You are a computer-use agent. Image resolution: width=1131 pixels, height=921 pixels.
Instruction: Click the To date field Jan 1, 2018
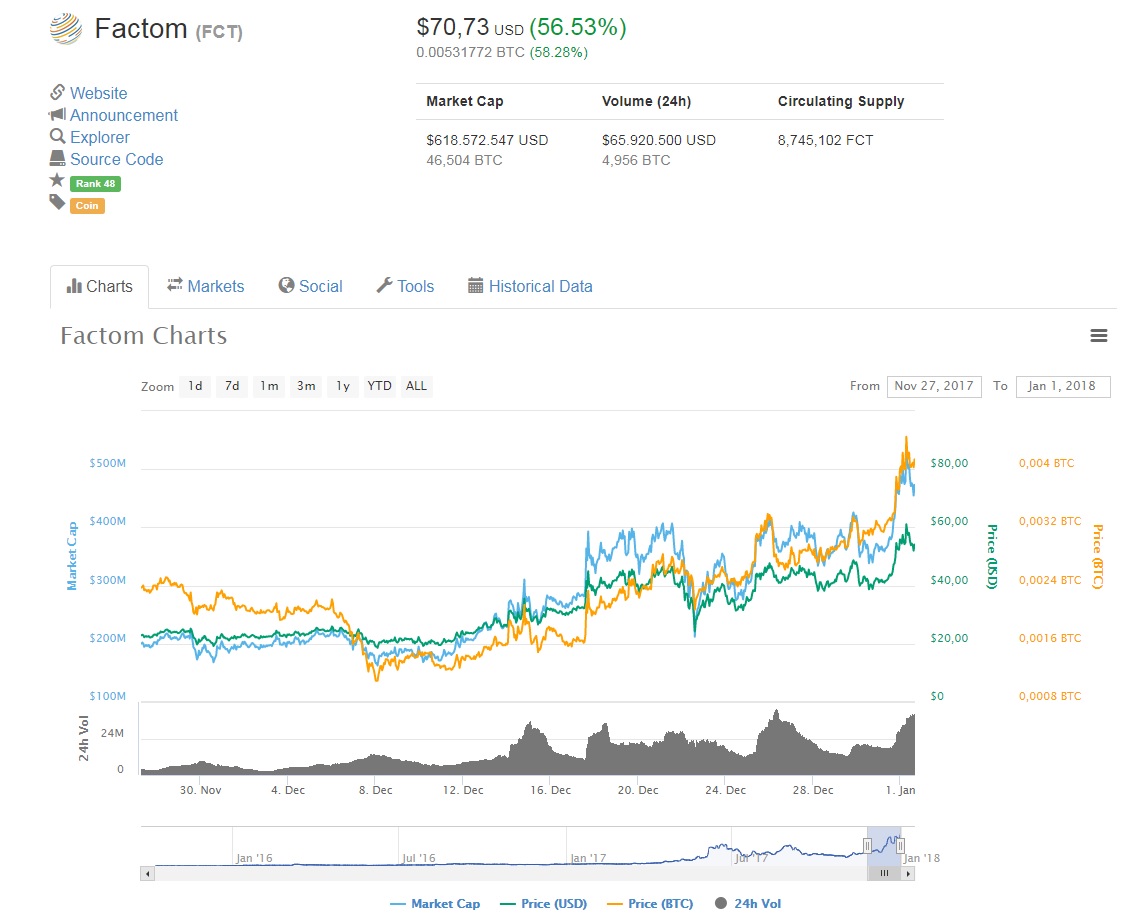[x=1063, y=387]
